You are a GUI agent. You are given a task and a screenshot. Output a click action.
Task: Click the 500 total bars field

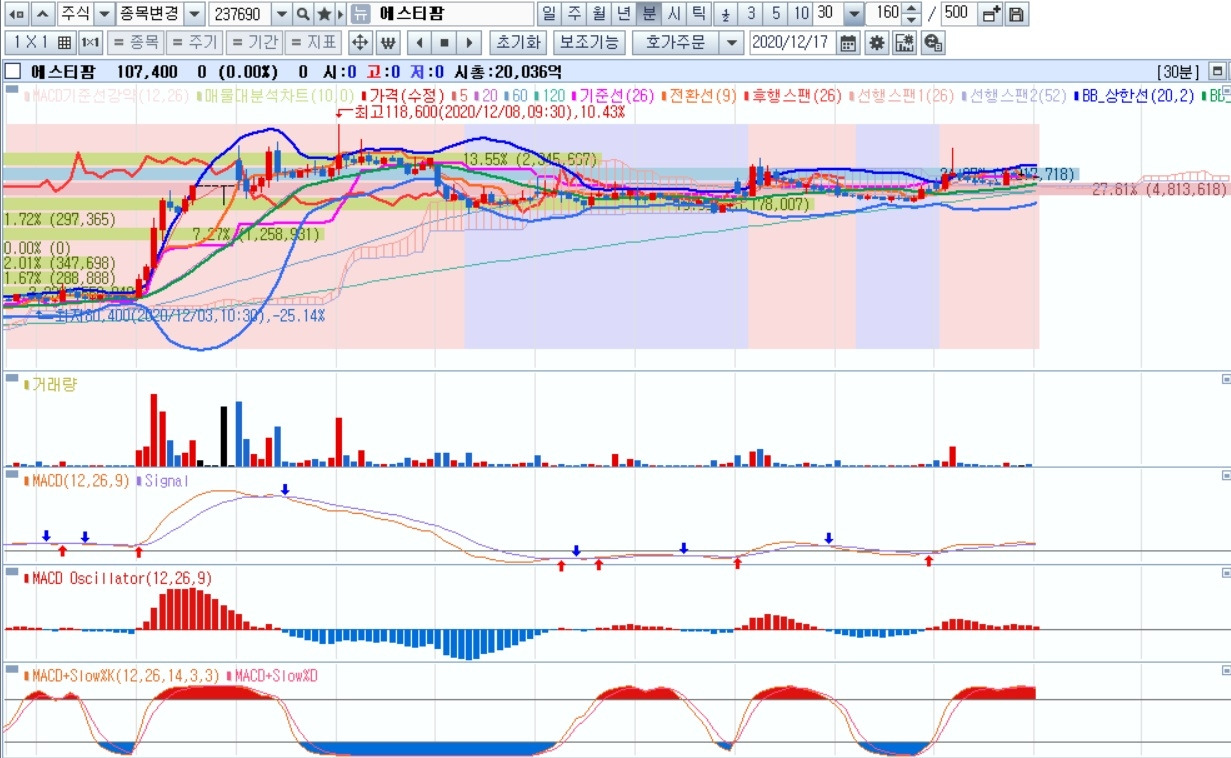[x=957, y=14]
